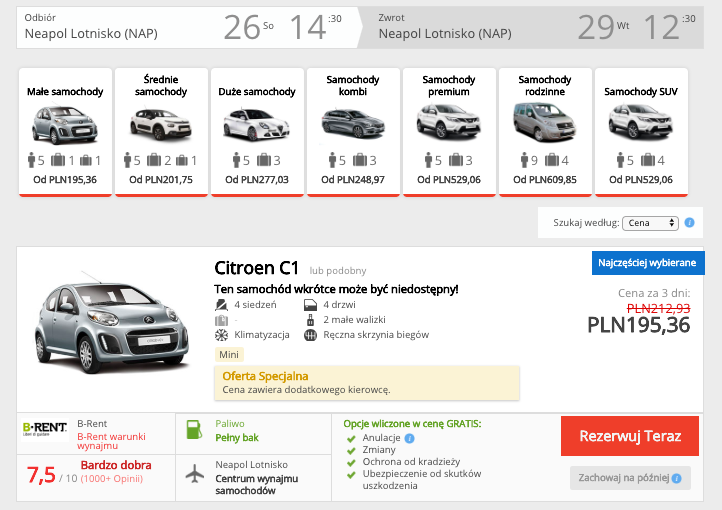
Task: Click the person icon in Małe samochody card
Action: (31, 160)
